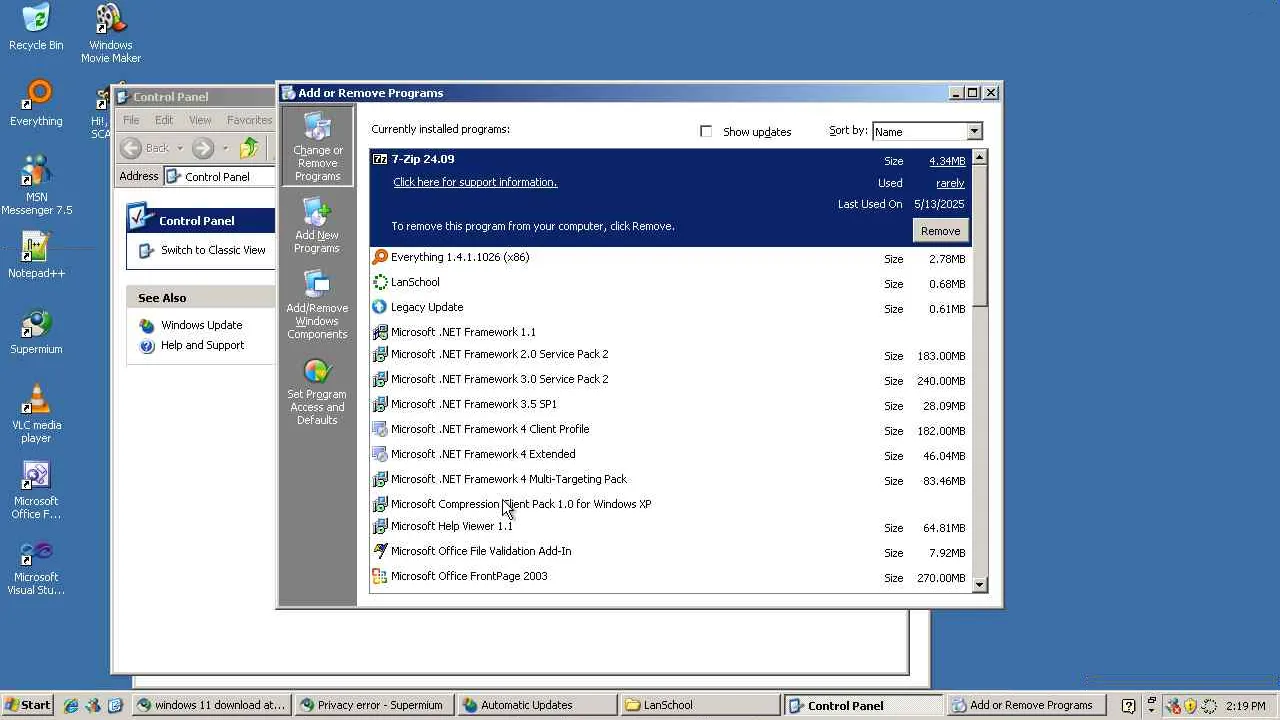This screenshot has width=1280, height=720.
Task: Open Notepad++ desktop icon
Action: tap(36, 256)
